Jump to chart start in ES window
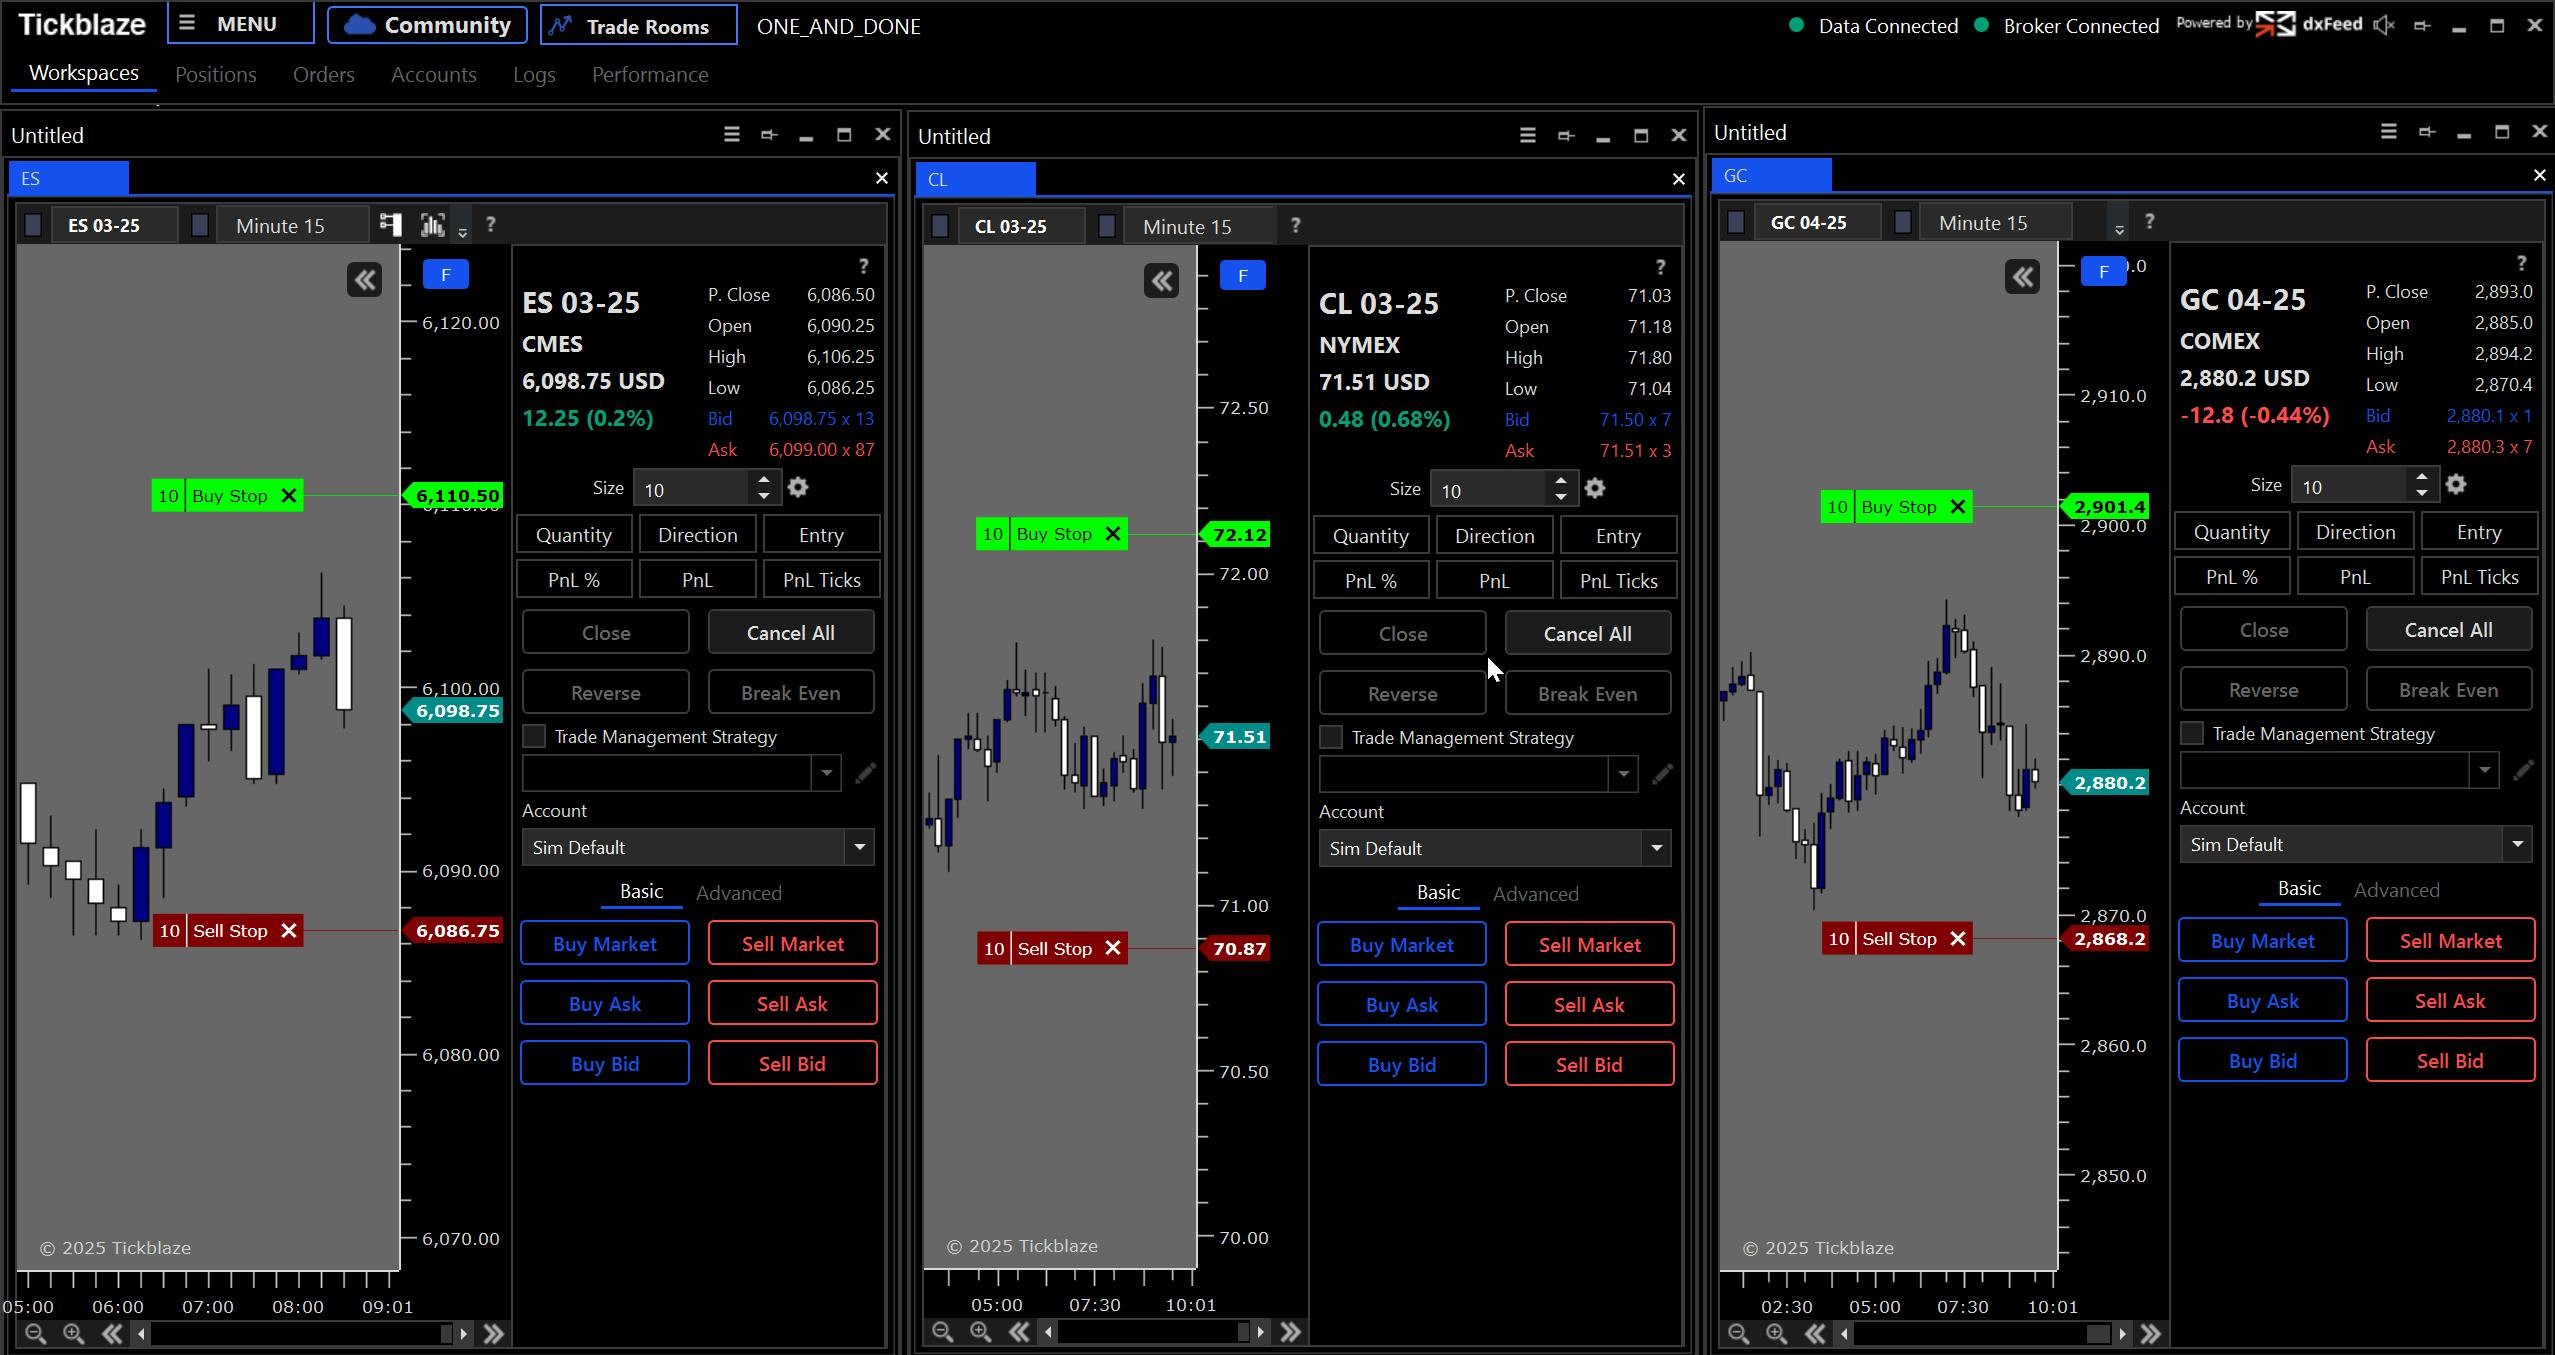Viewport: 2555px width, 1355px height. point(112,1333)
